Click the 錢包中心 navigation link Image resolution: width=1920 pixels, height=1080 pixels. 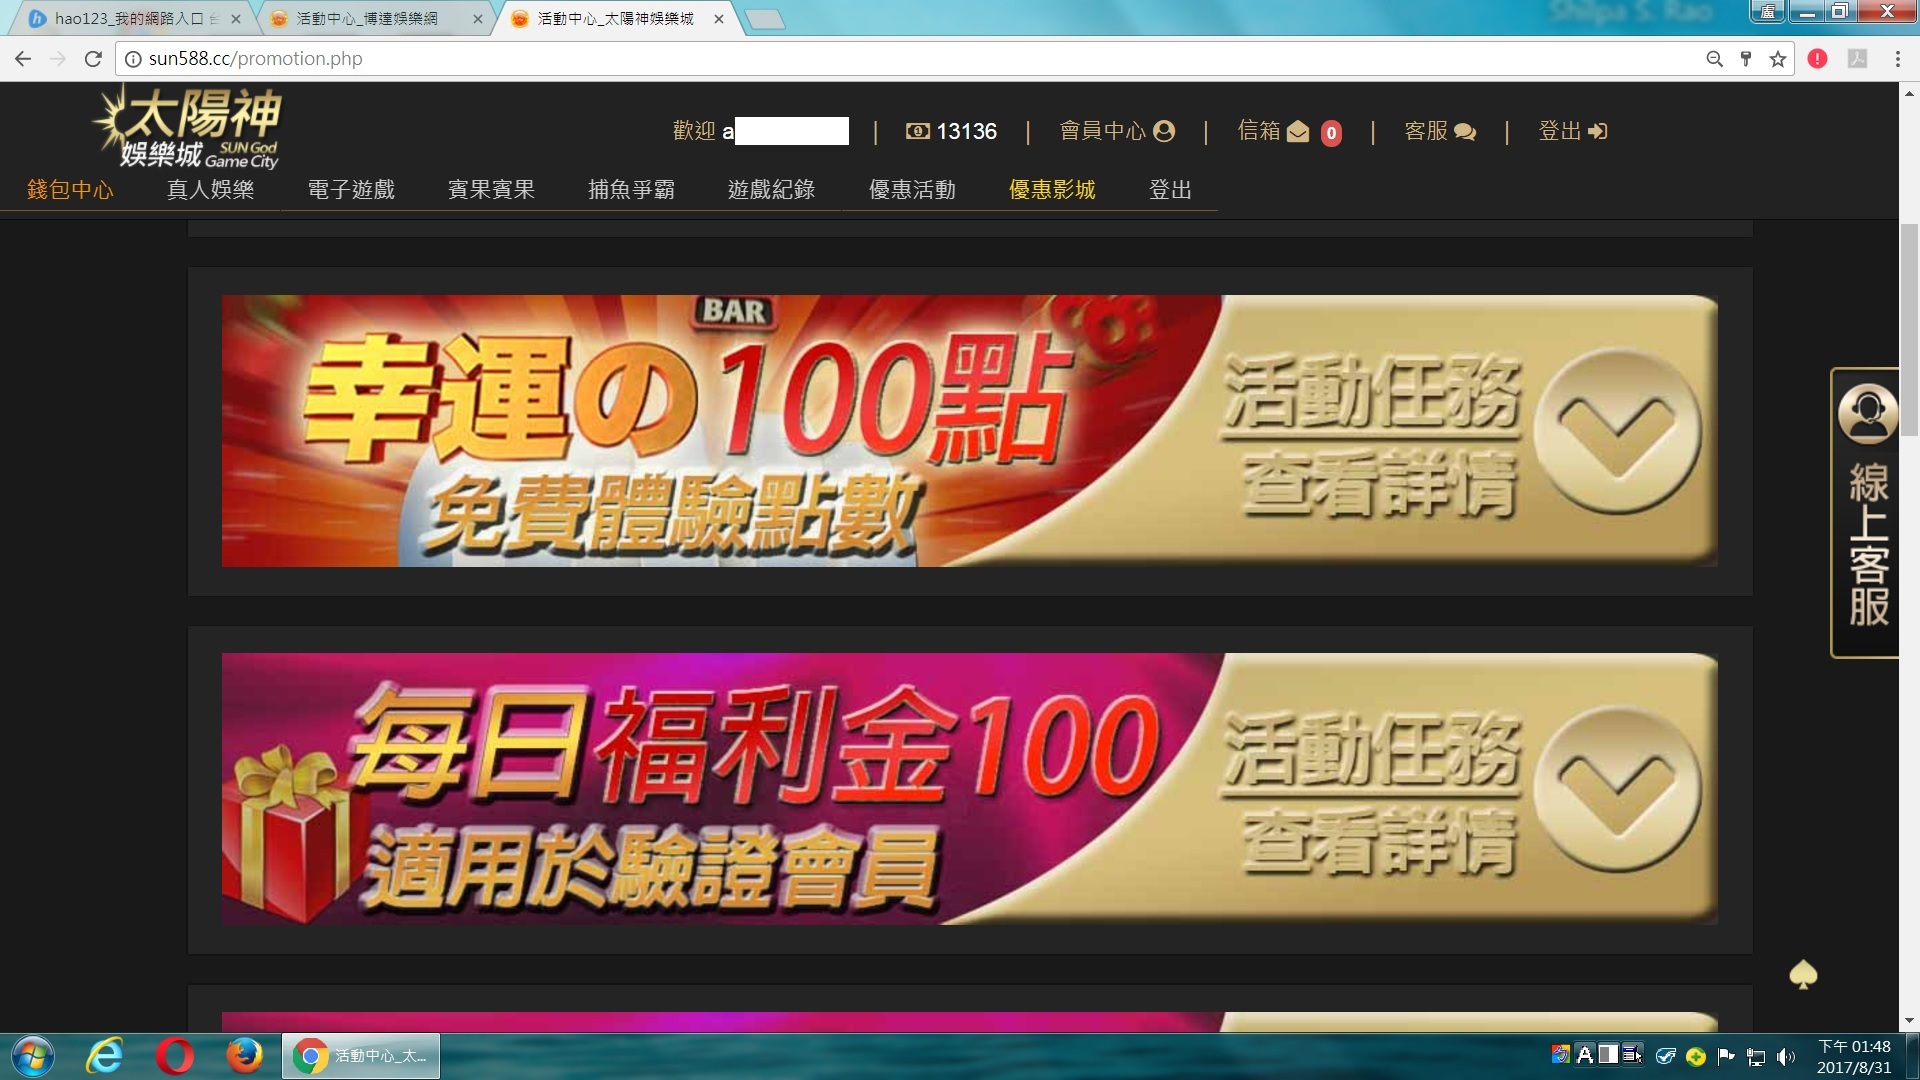70,190
